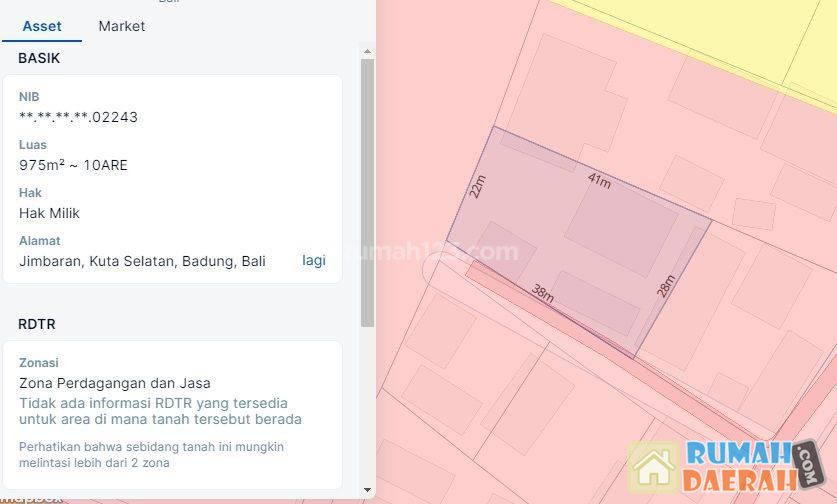Click the Rumah Daerah house logo icon

pyautogui.click(x=653, y=466)
